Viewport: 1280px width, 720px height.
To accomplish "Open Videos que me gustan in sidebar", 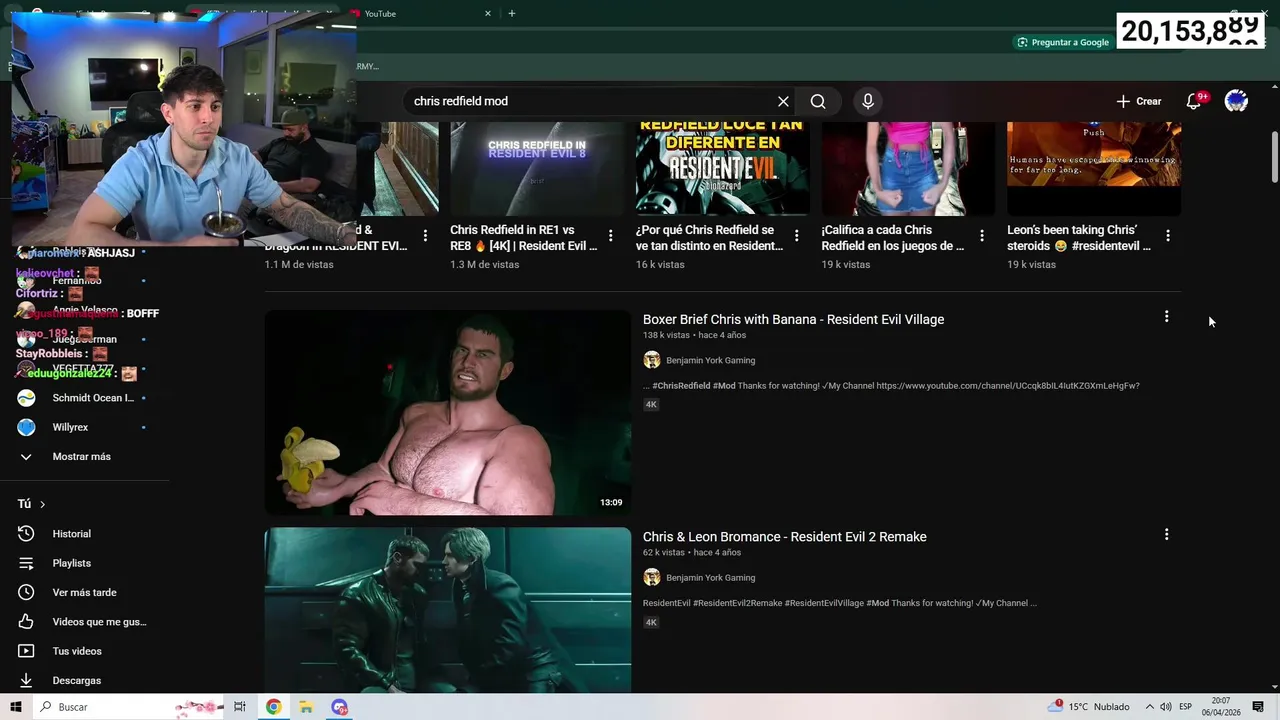I will pyautogui.click(x=99, y=622).
